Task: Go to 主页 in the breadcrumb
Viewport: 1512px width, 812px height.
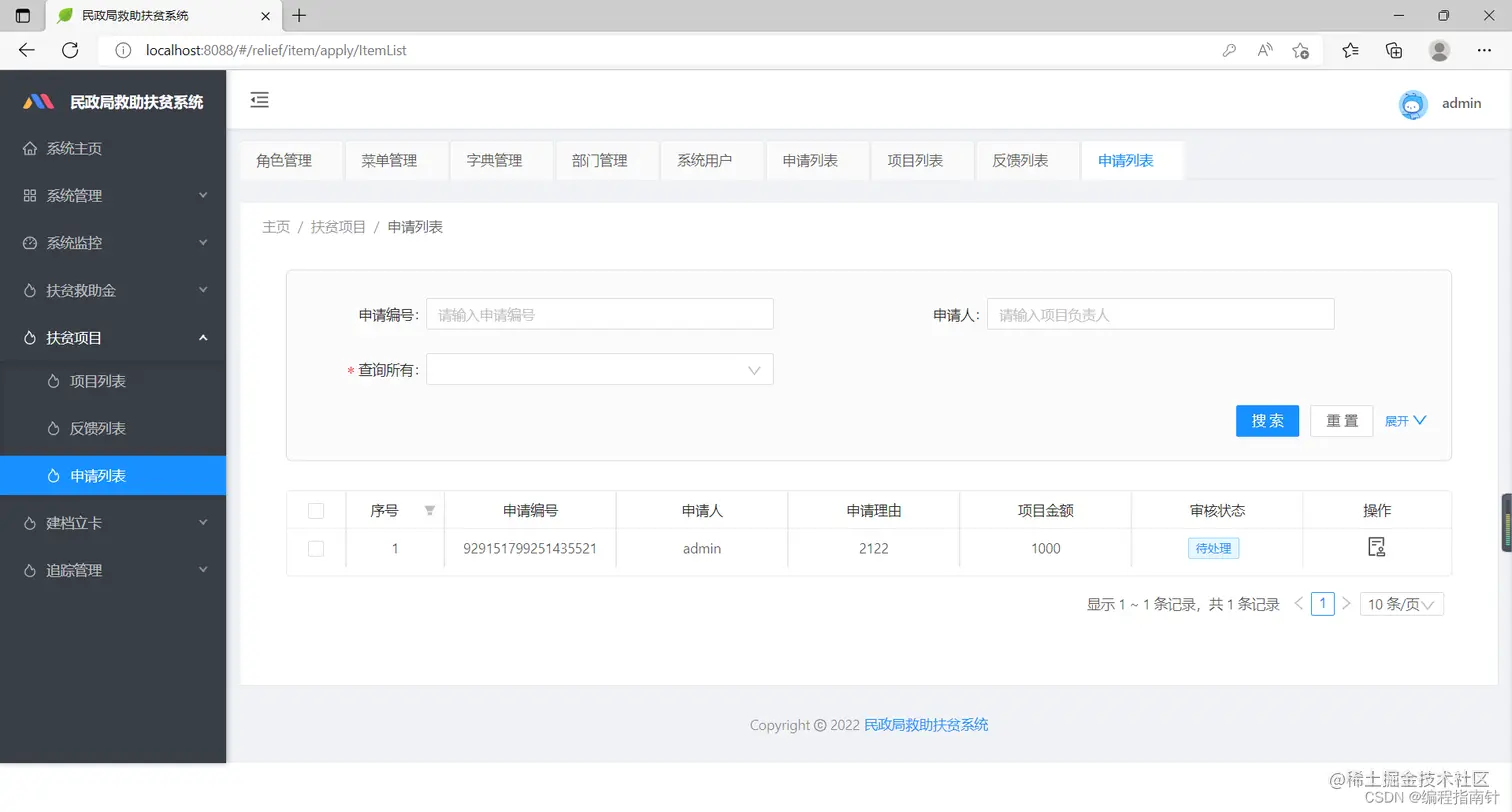Action: [276, 227]
